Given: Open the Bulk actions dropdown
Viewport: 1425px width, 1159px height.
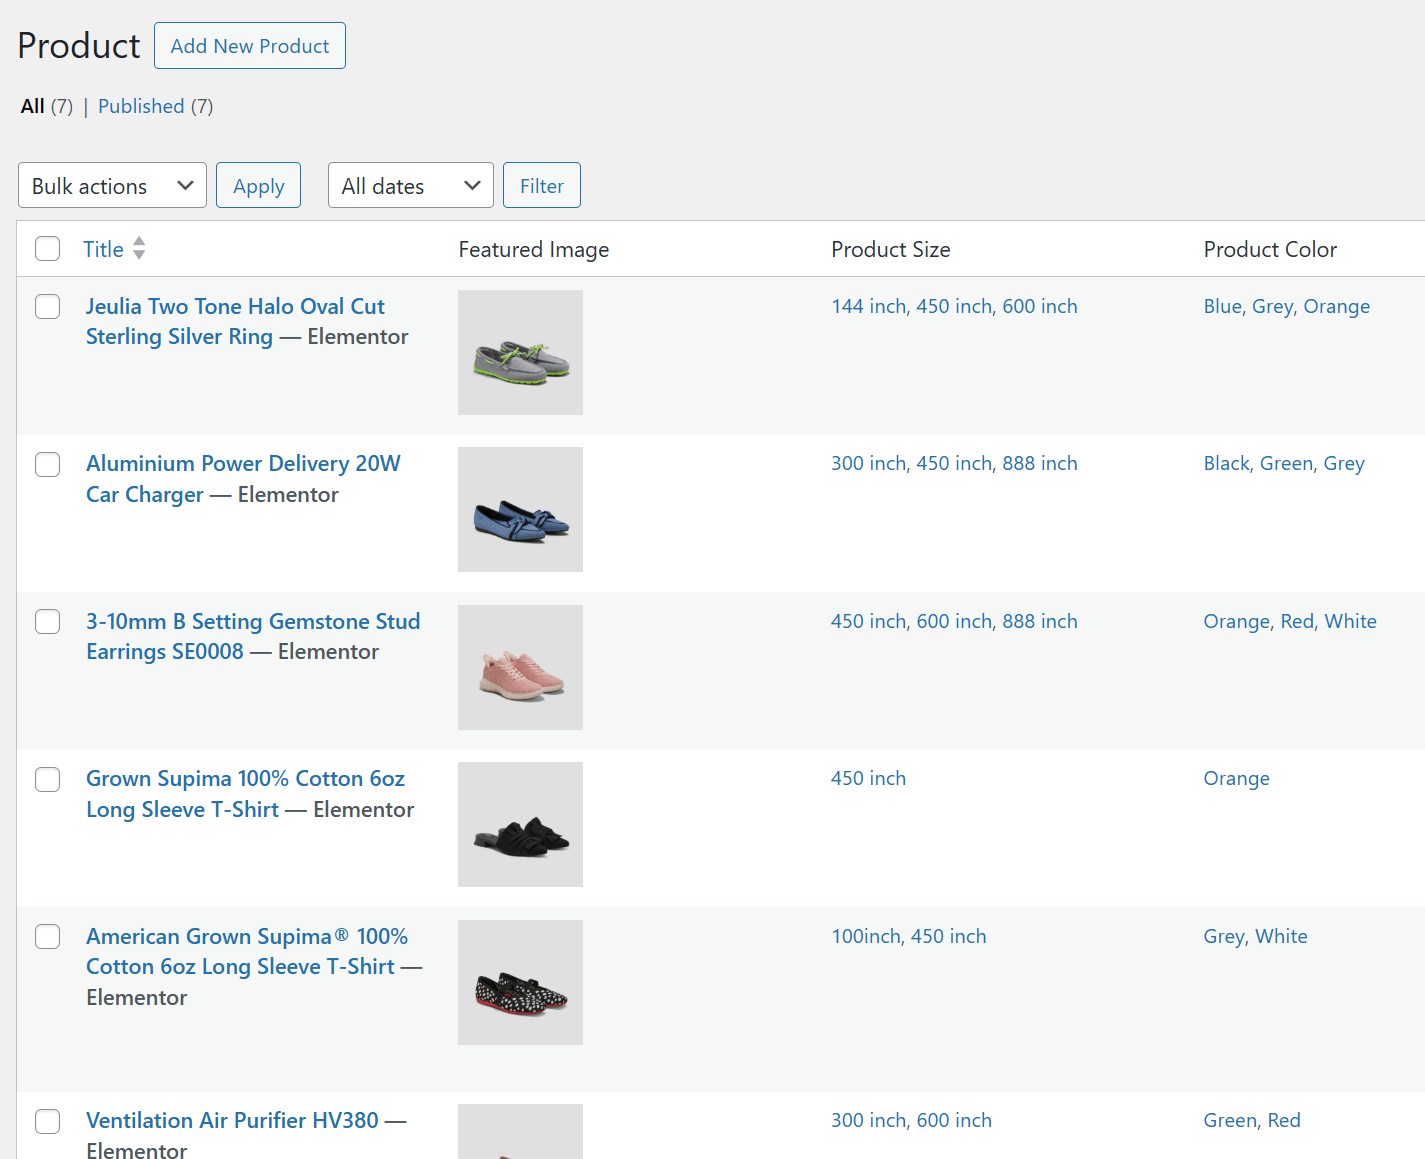Looking at the screenshot, I should point(112,186).
